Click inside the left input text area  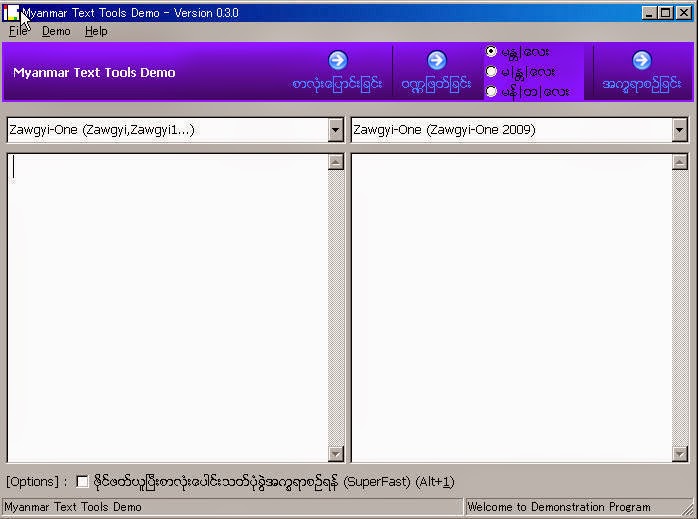(168, 308)
